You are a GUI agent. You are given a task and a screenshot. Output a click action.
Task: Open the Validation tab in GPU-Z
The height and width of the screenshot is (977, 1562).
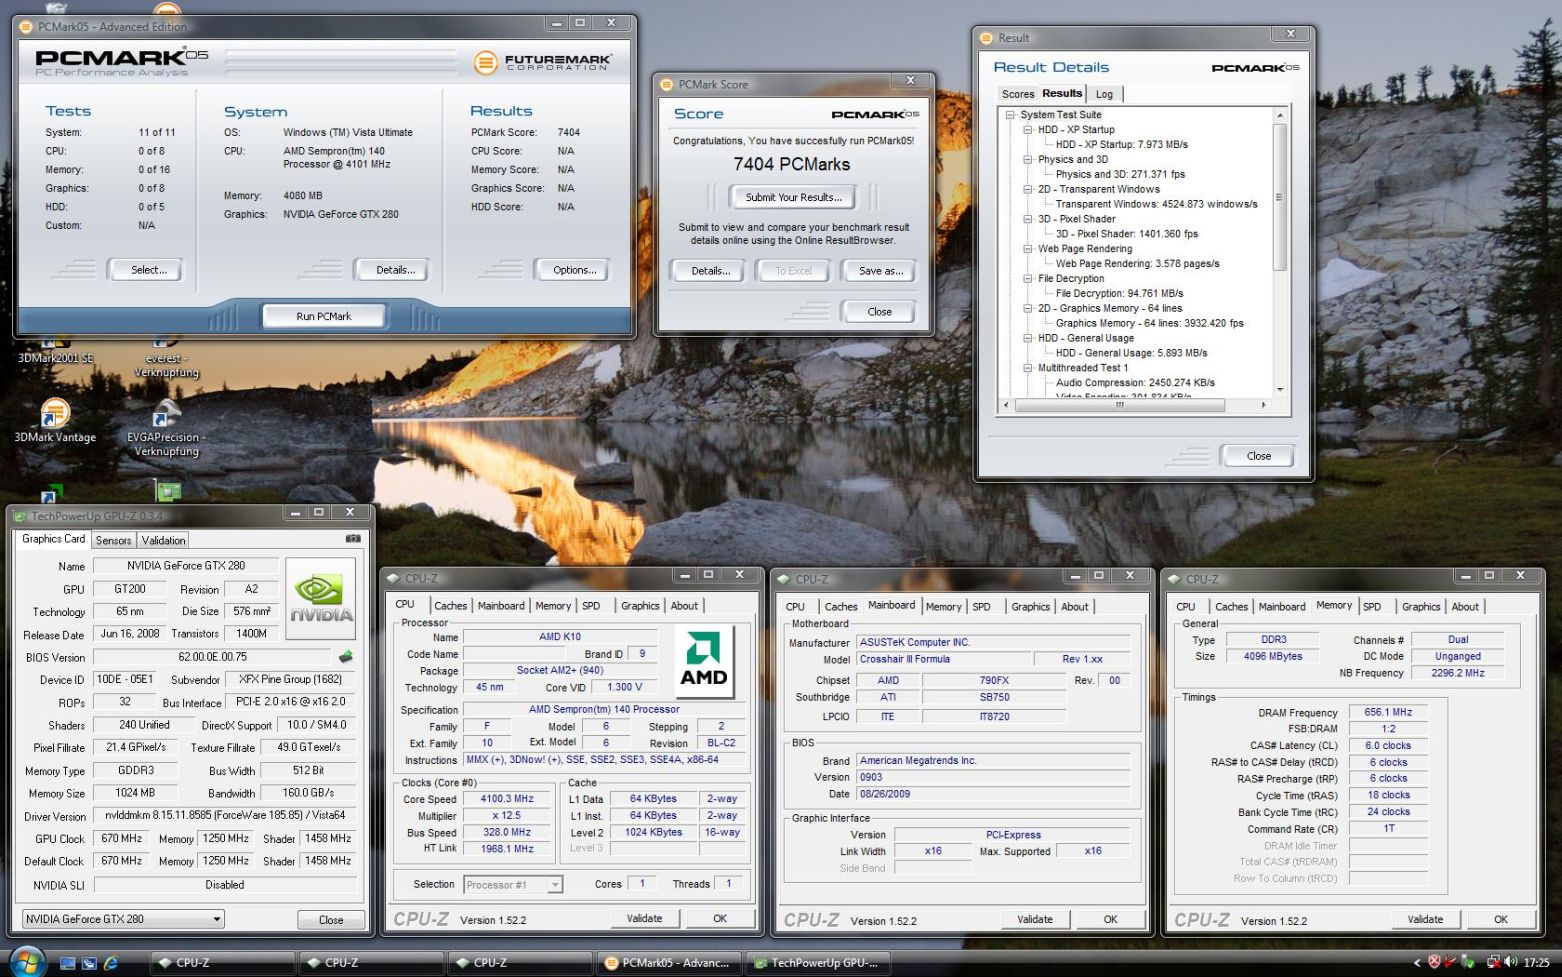pos(163,540)
